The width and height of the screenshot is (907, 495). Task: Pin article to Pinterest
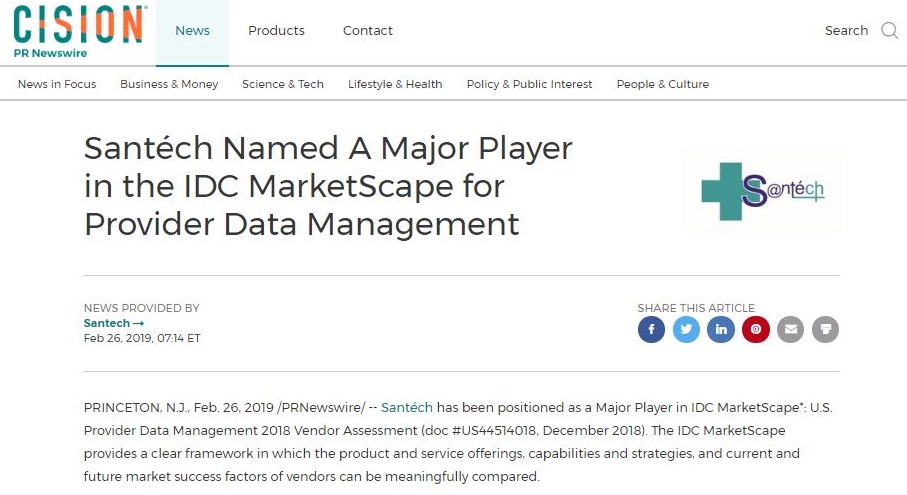[755, 330]
